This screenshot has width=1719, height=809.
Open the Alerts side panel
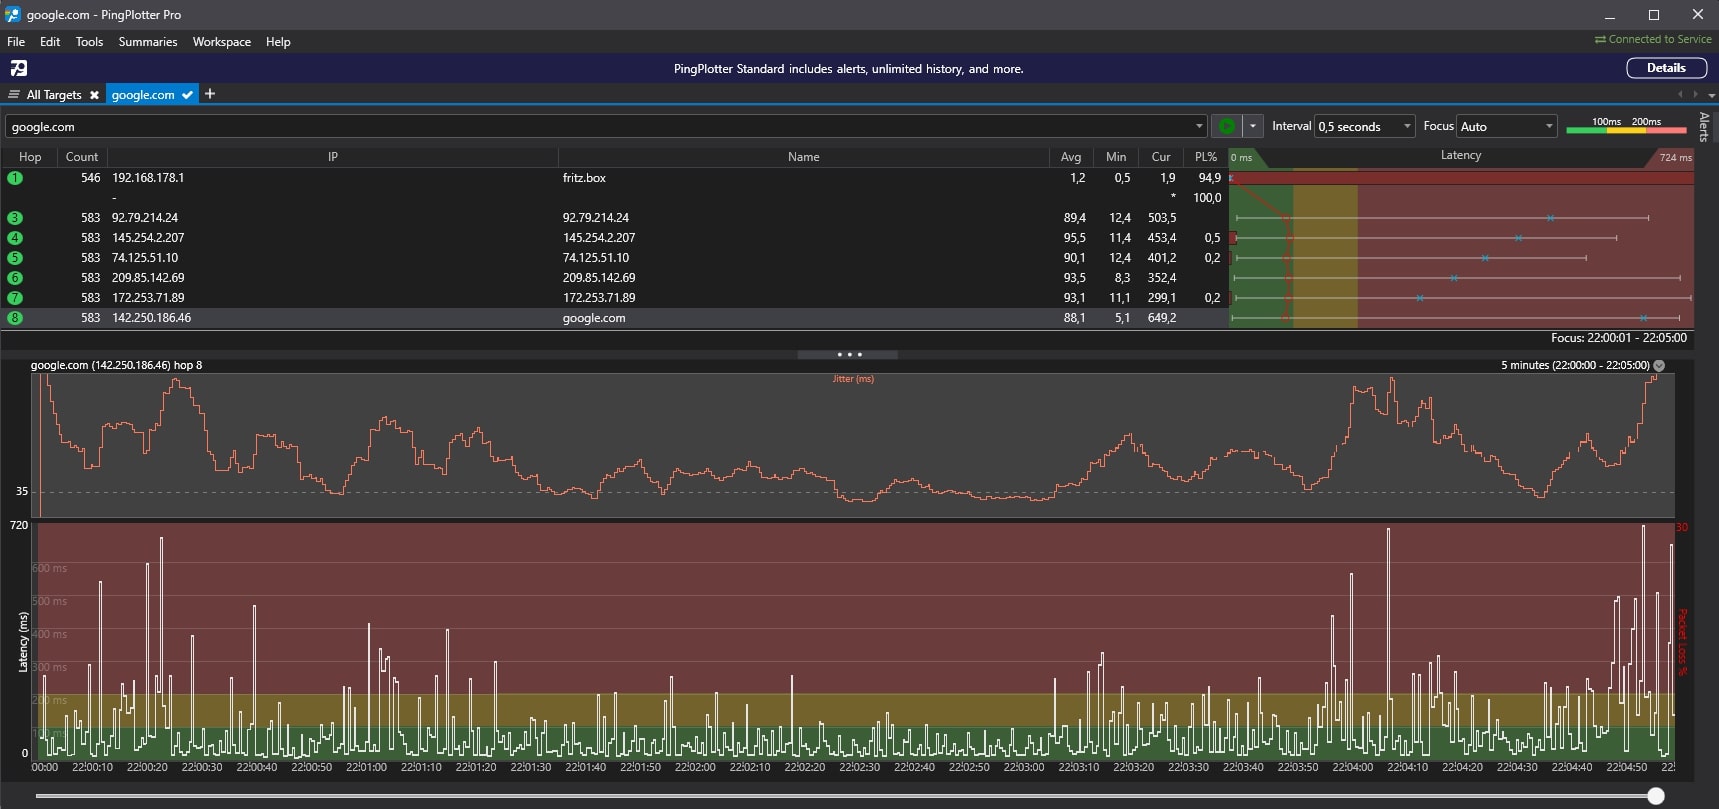pos(1704,127)
